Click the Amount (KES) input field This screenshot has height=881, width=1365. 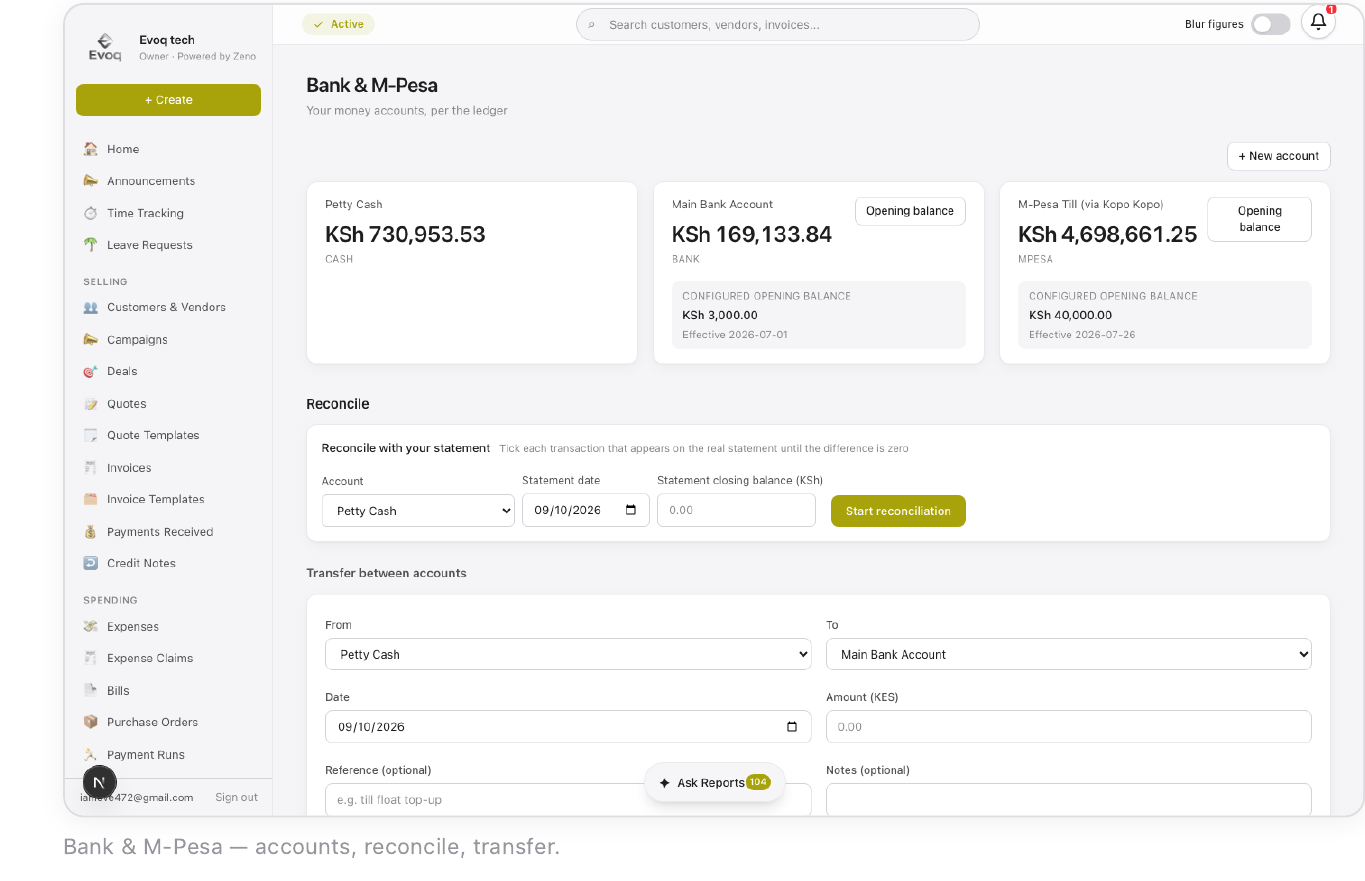[x=1068, y=727]
